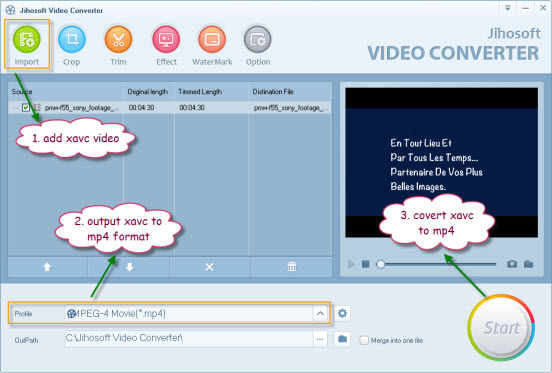The height and width of the screenshot is (373, 552).
Task: Click the preview playback slider handle
Action: tap(380, 264)
